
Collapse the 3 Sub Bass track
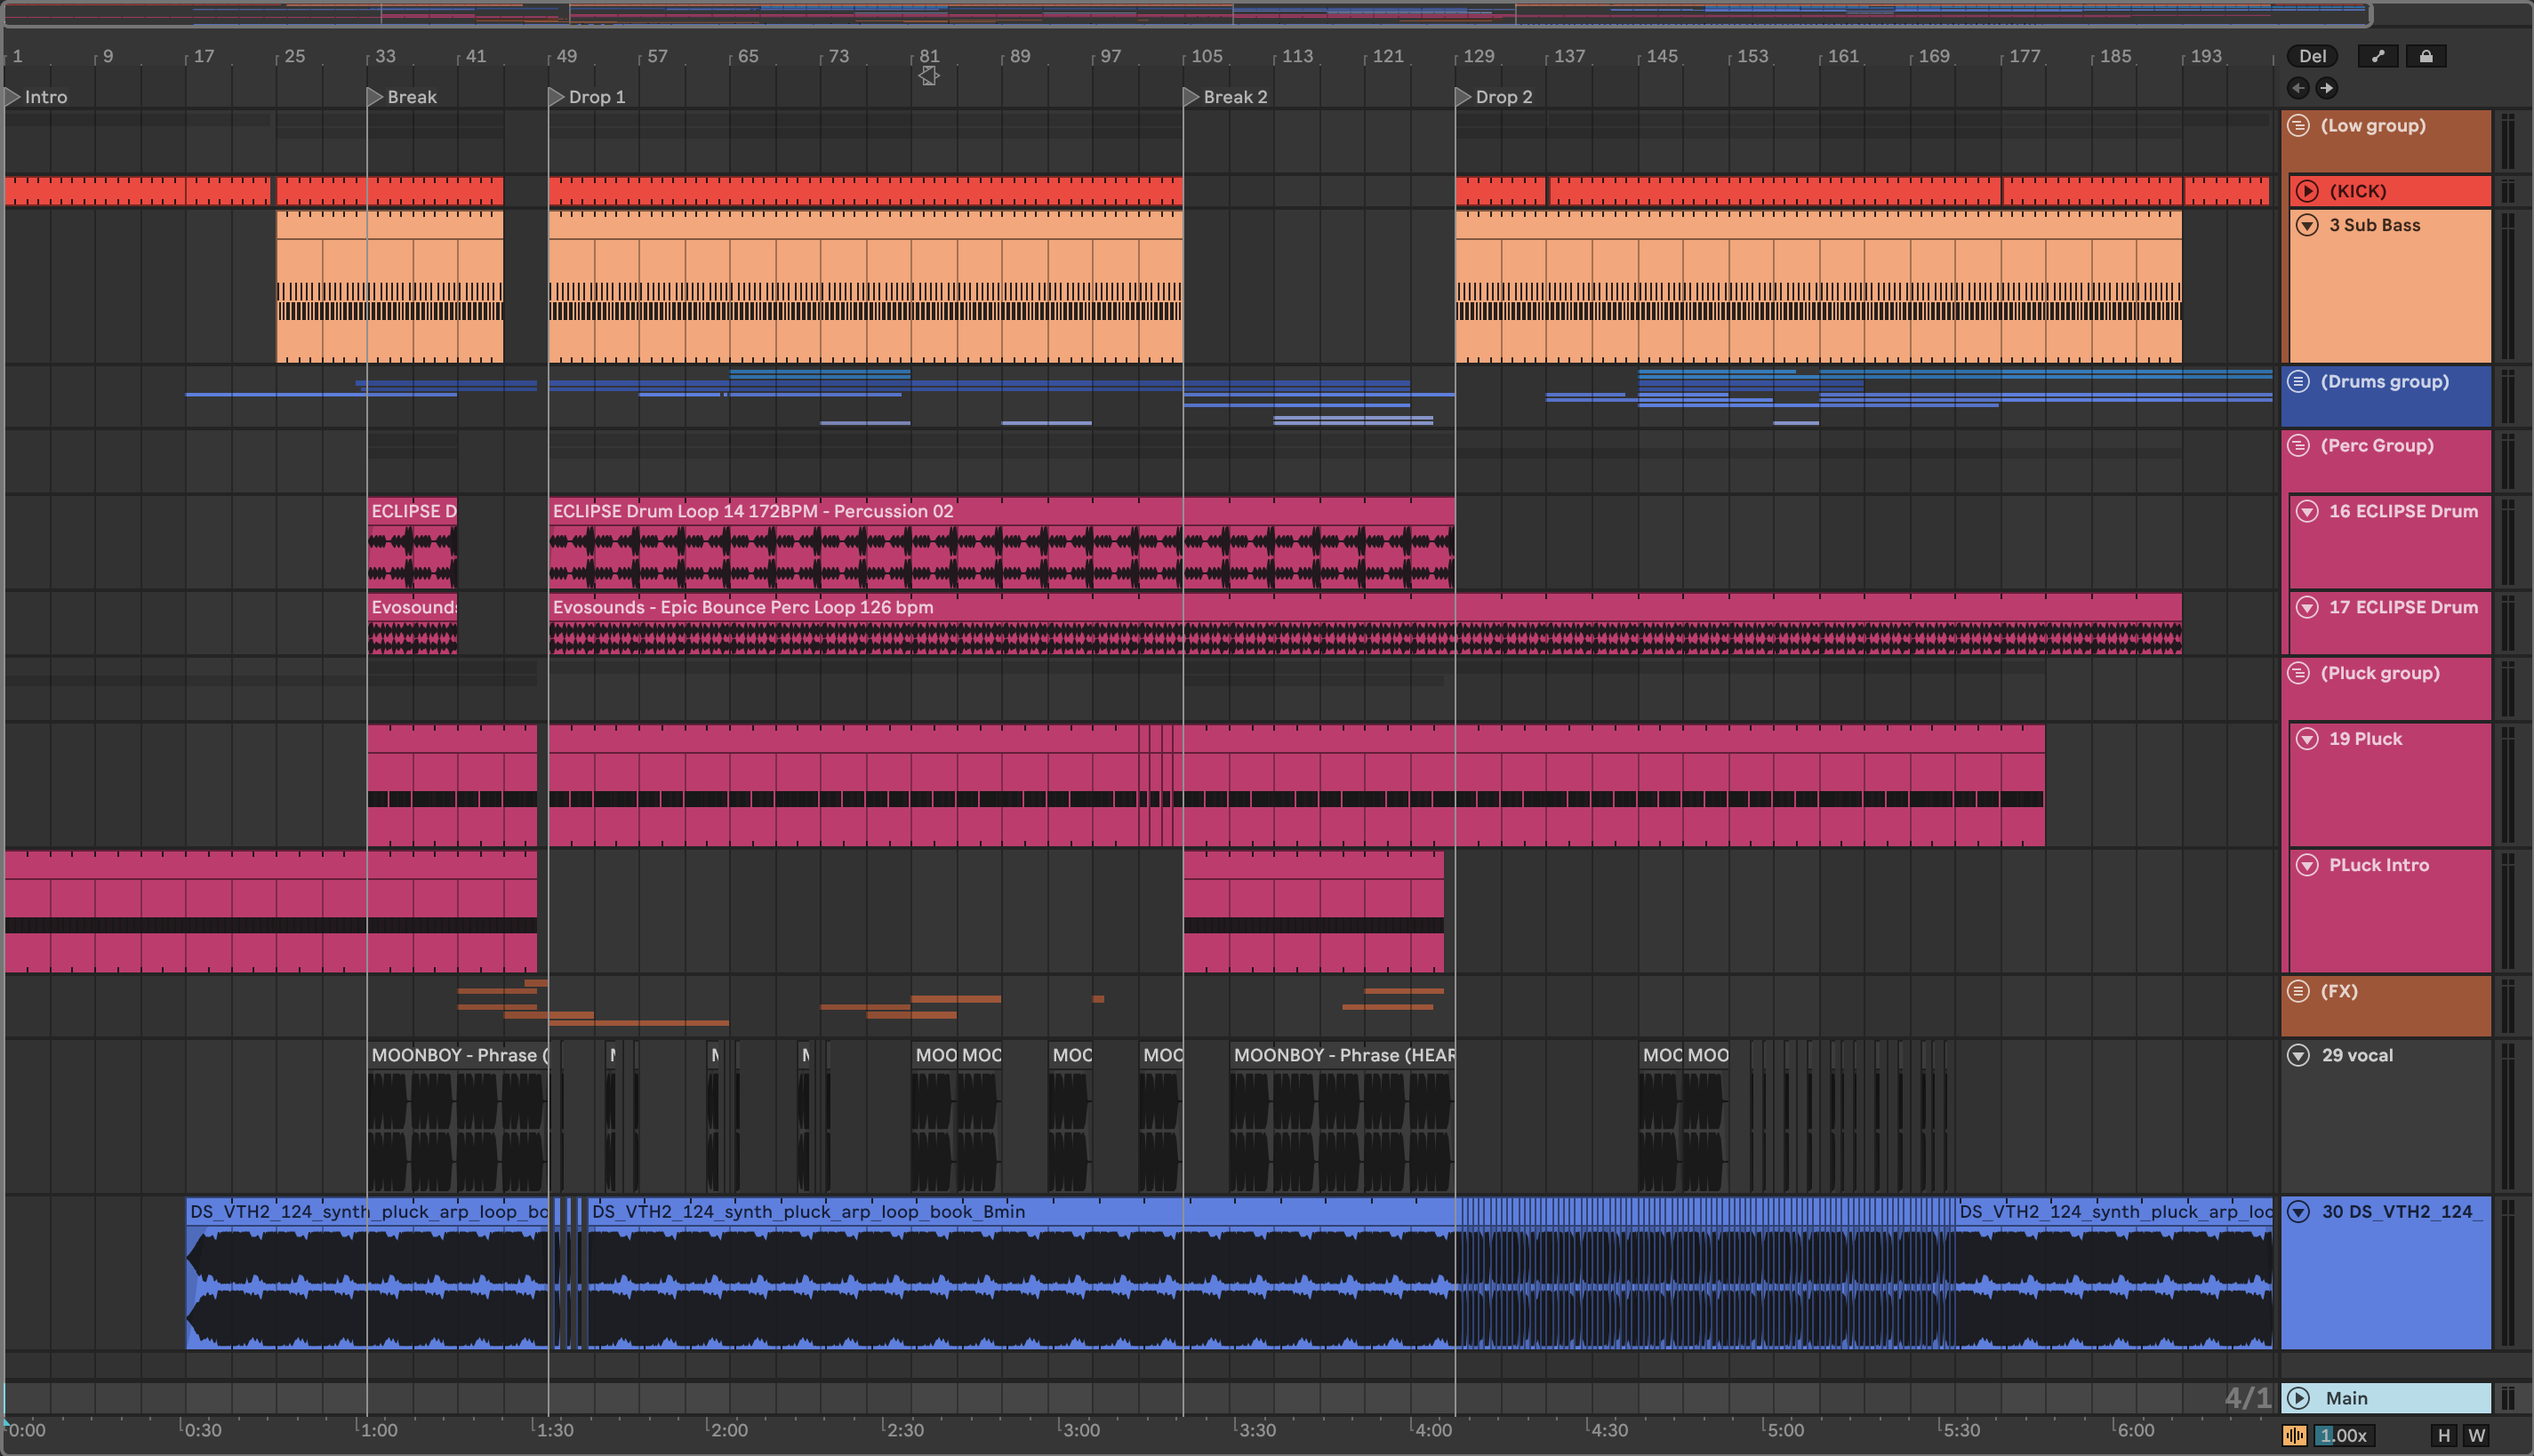tap(2307, 225)
